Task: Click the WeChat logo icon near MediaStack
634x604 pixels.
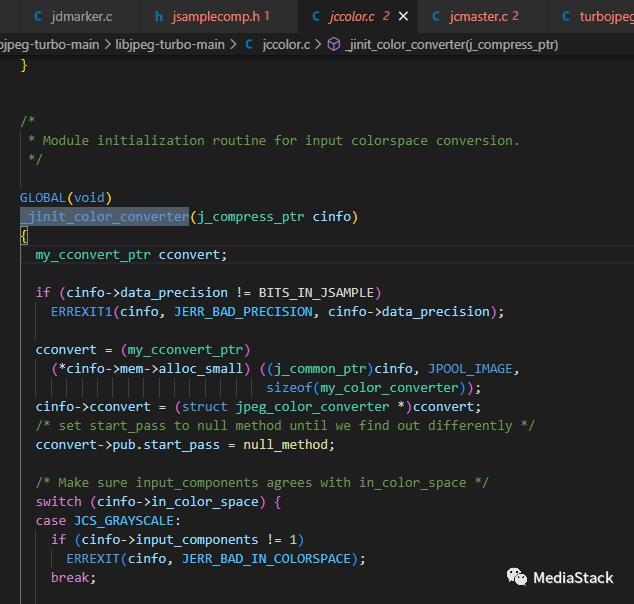Action: point(516,577)
